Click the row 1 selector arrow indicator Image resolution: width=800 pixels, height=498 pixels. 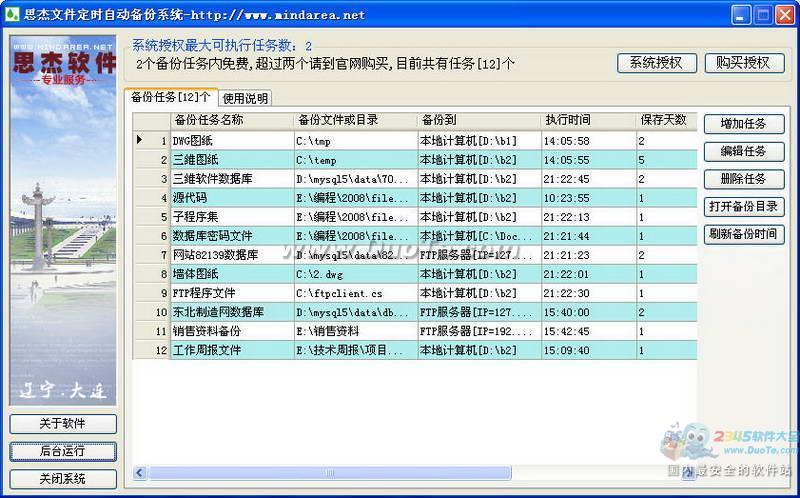[140, 141]
